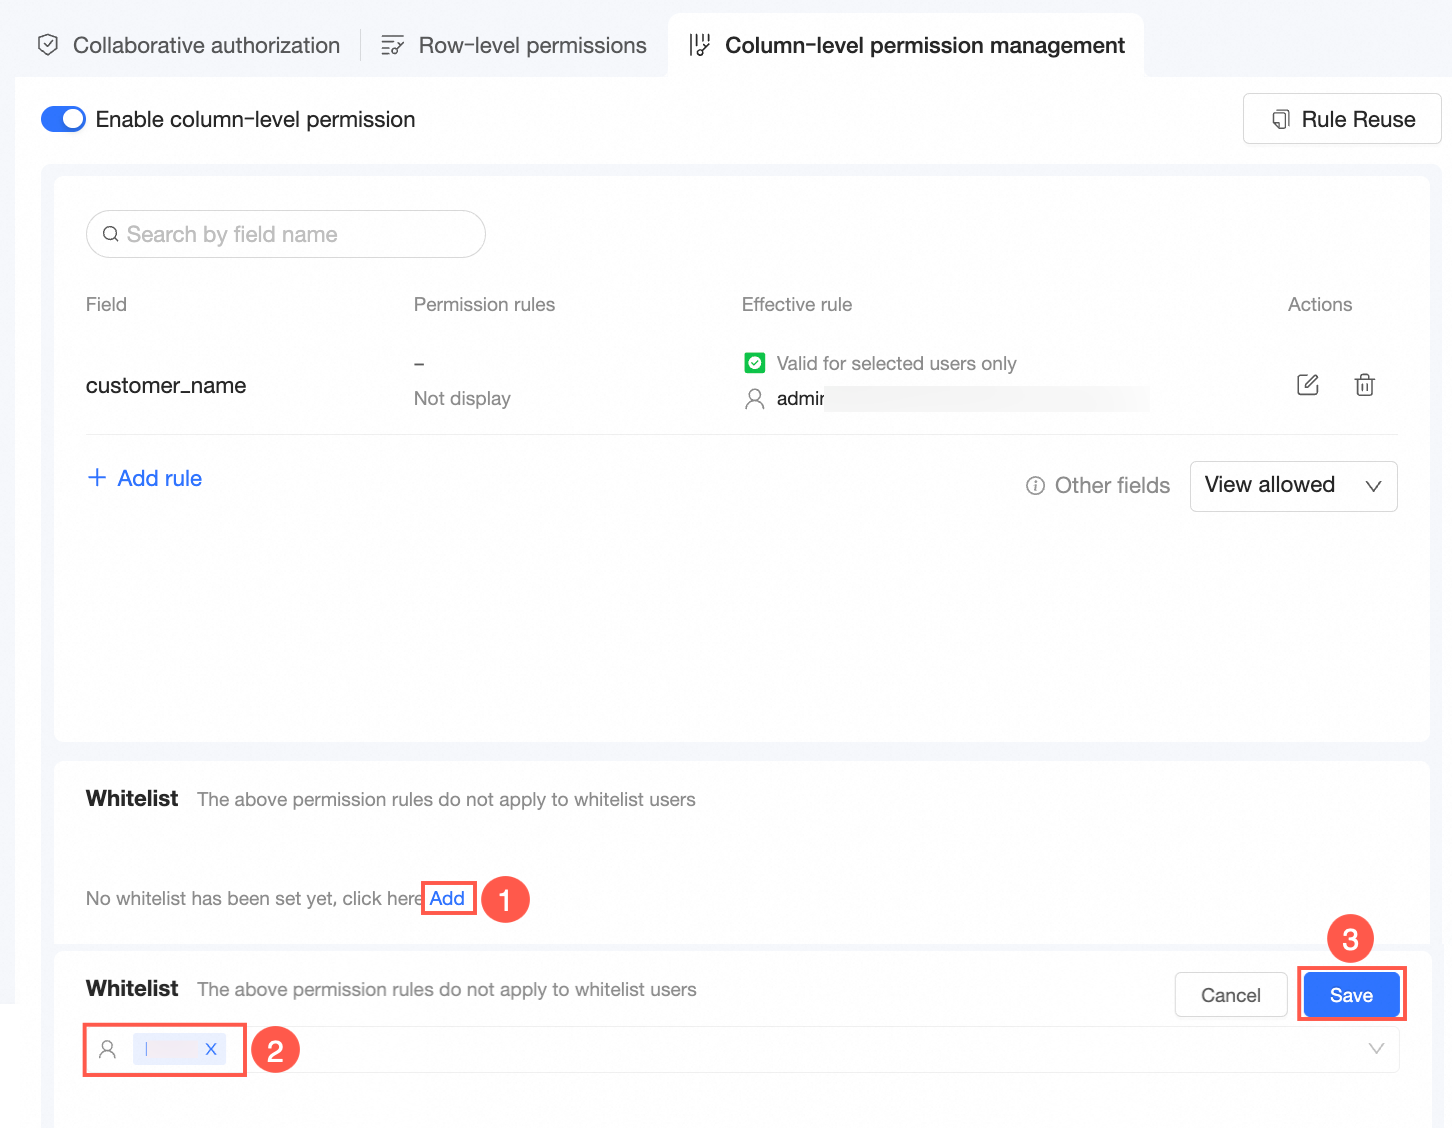Viewport: 1452px width, 1128px height.
Task: Expand the whitelist user selector arrow
Action: (x=1376, y=1049)
